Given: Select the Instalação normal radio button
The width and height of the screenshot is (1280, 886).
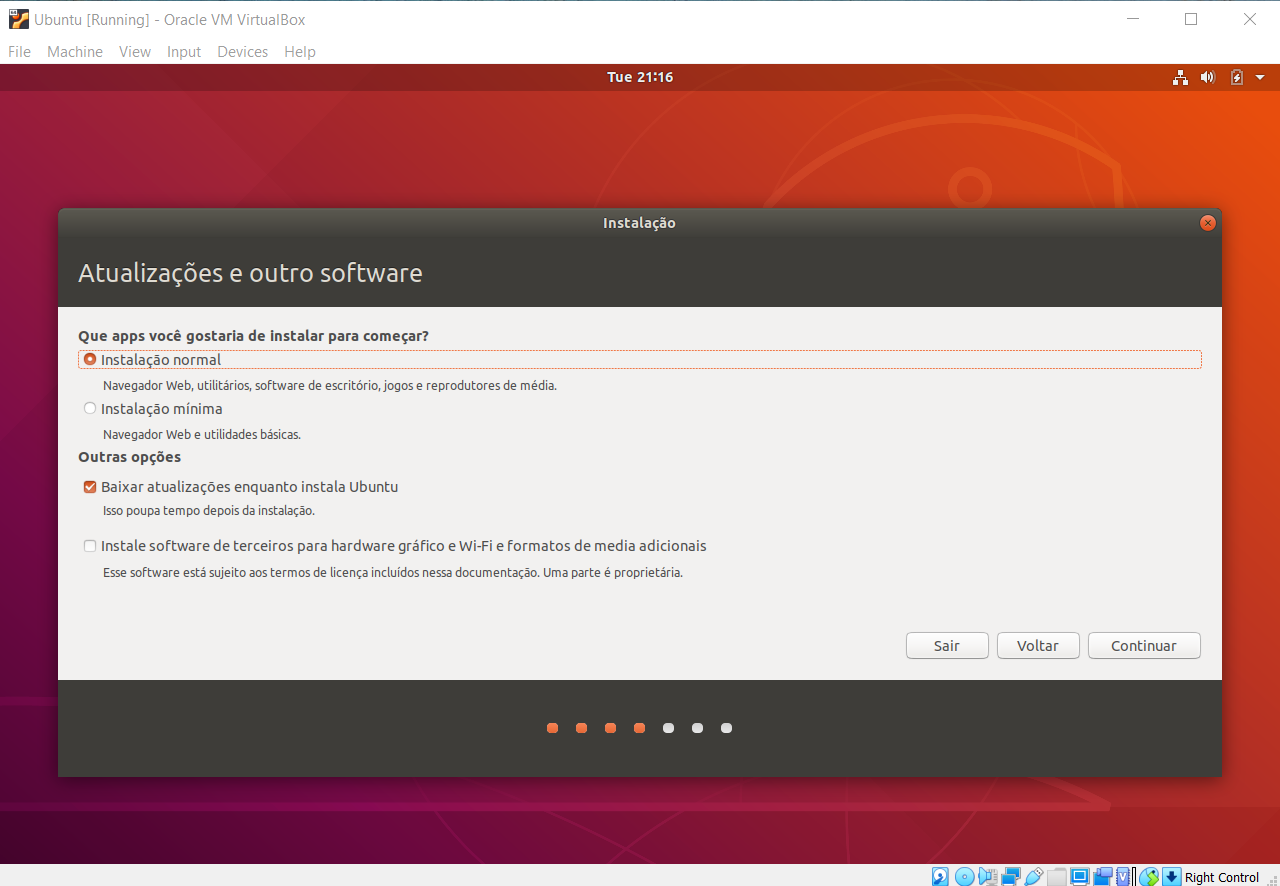Looking at the screenshot, I should coord(90,359).
